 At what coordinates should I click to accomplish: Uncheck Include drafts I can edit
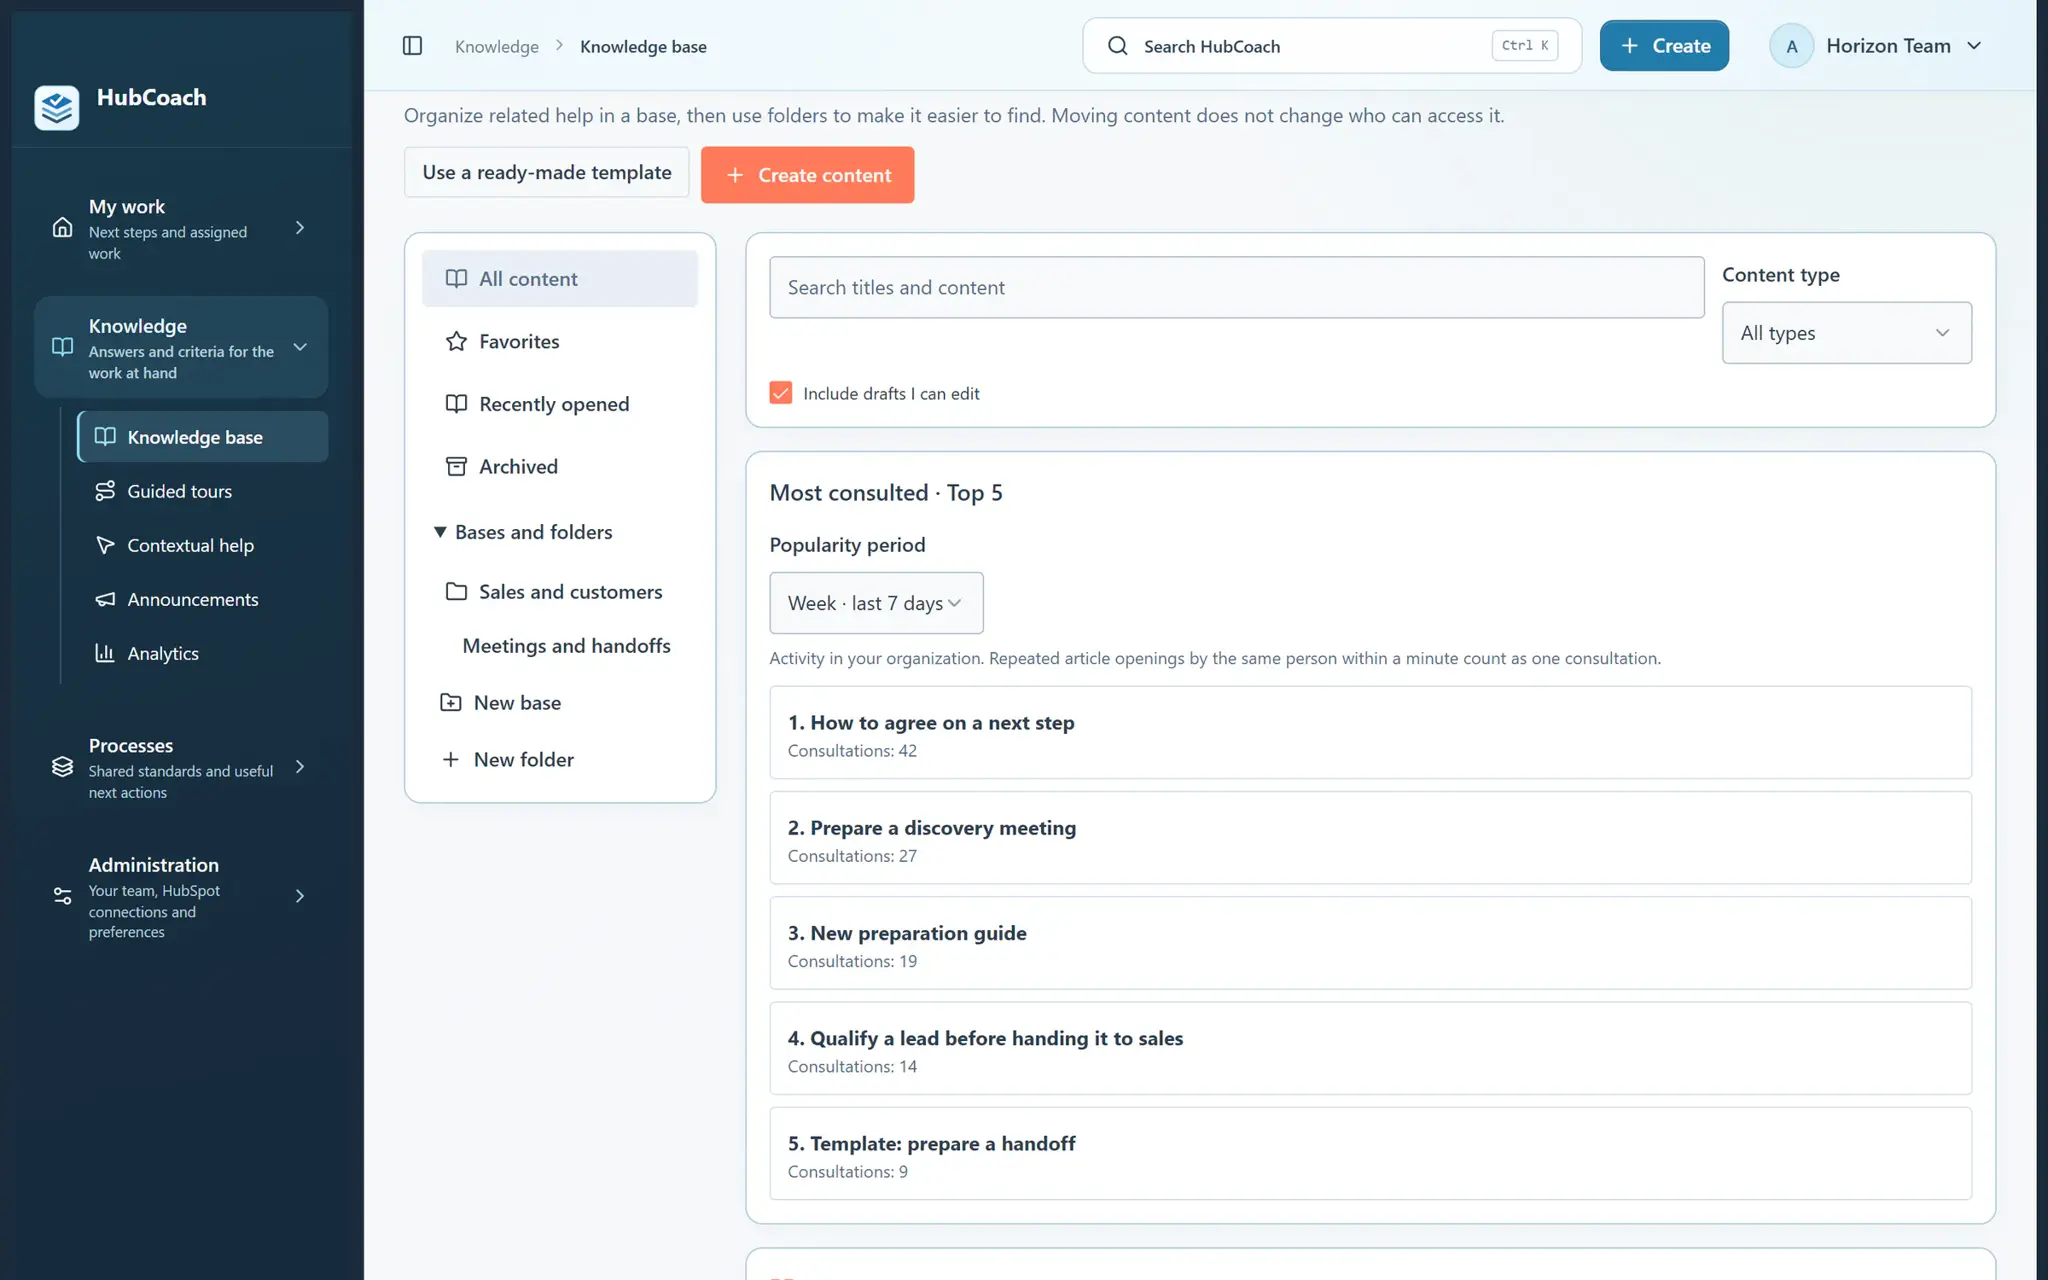click(x=781, y=393)
